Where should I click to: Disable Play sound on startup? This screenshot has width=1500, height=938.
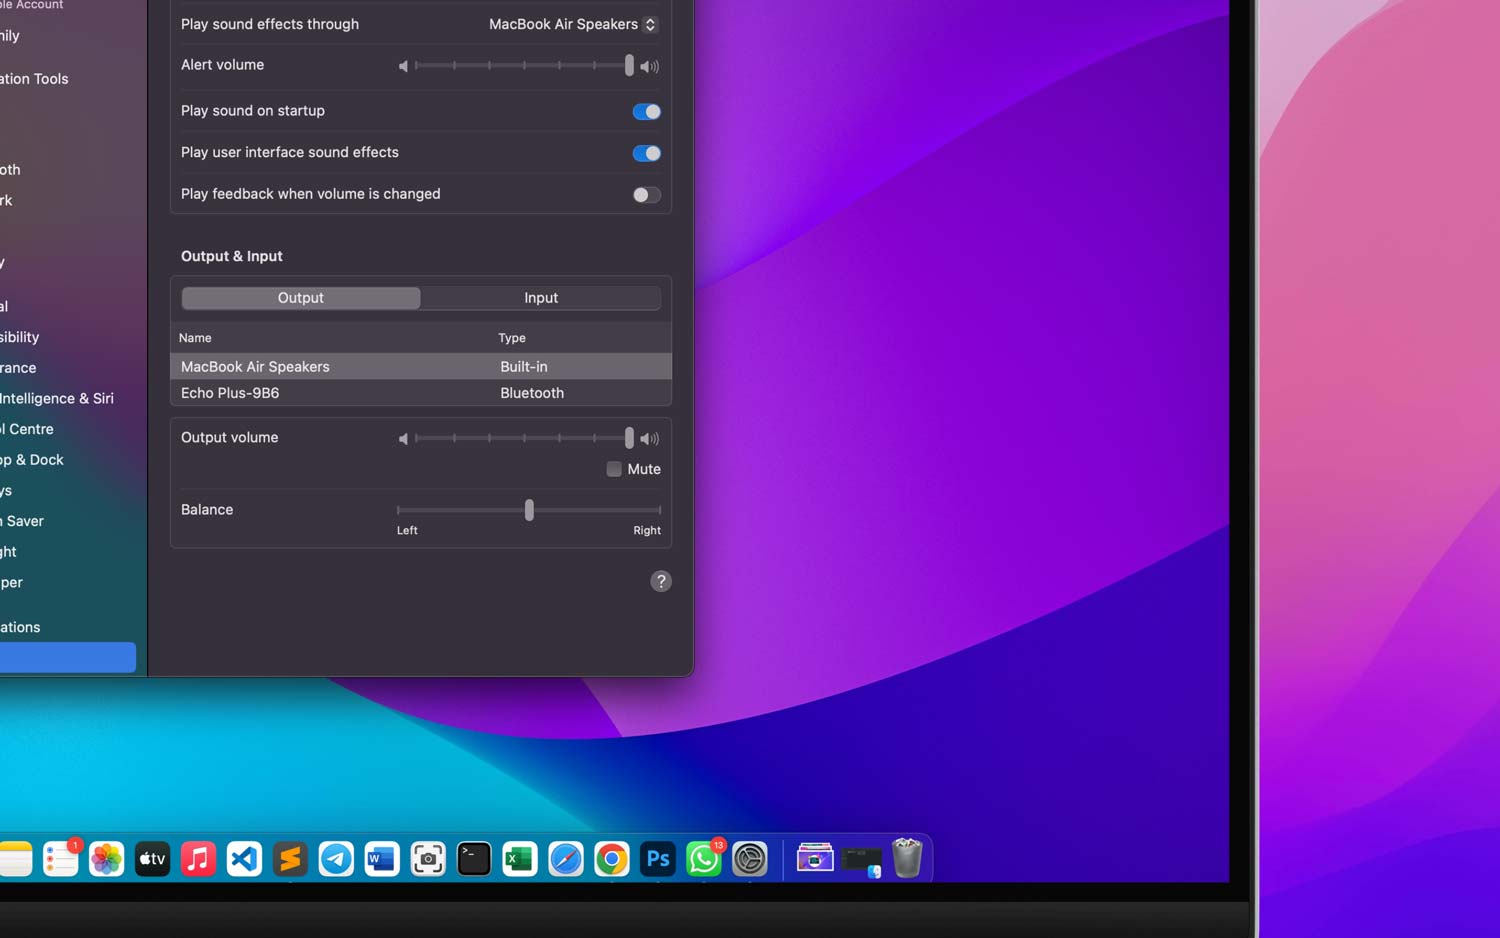point(645,111)
